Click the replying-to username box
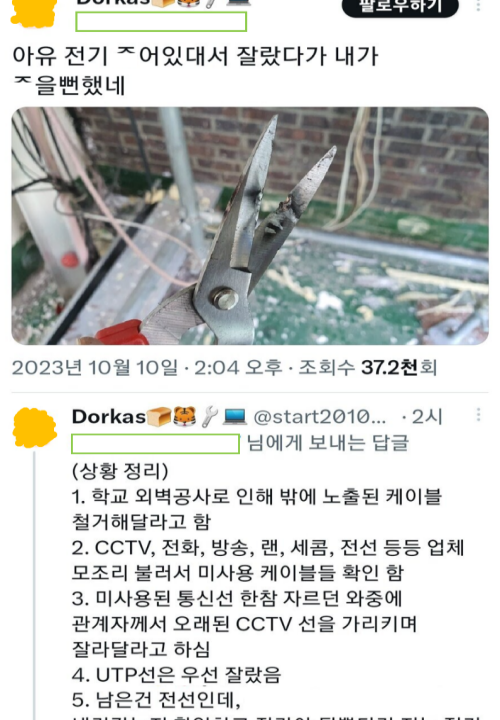 point(156,444)
